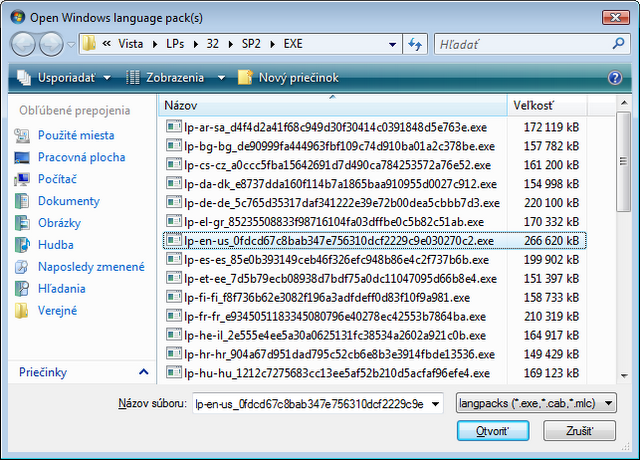Click the Verejné yellow folder icon

22,311
